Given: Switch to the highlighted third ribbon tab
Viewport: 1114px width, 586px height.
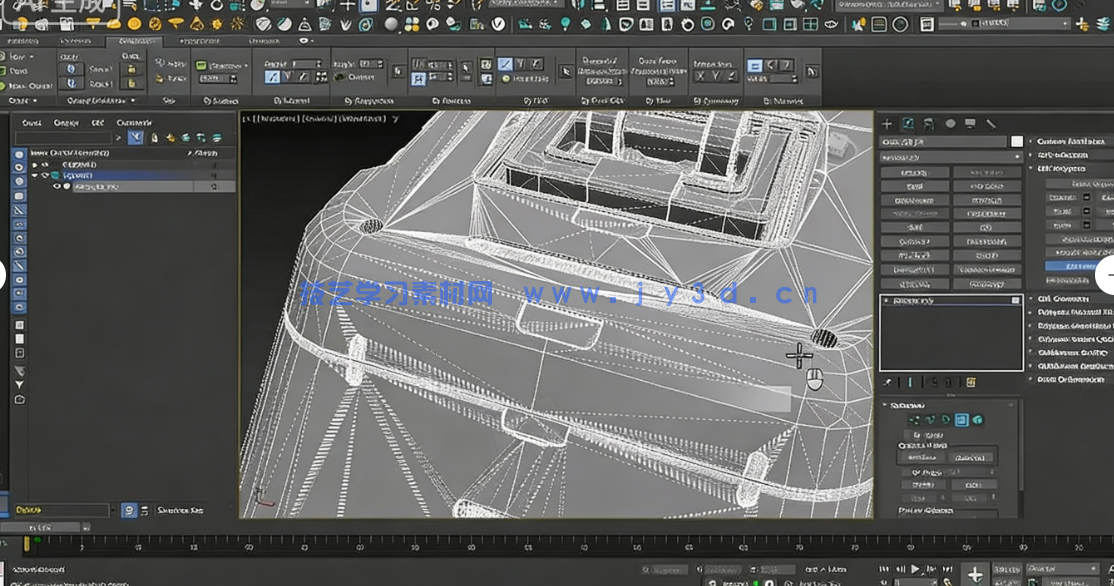Looking at the screenshot, I should 133,42.
